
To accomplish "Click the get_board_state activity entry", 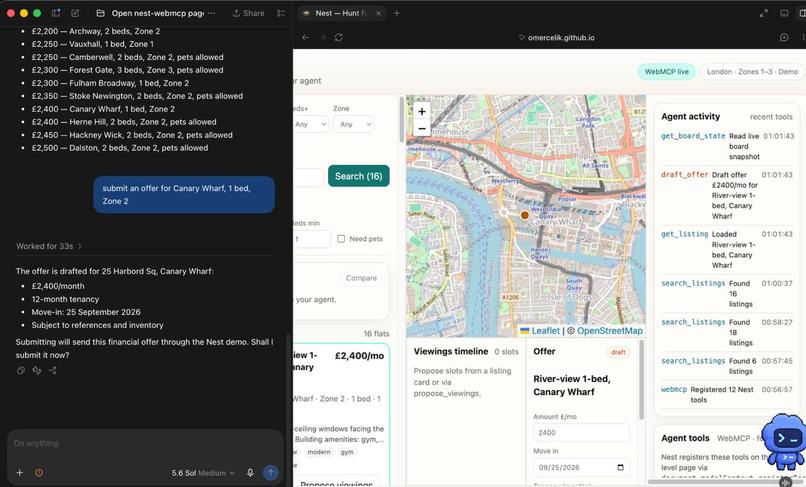I will [x=727, y=146].
